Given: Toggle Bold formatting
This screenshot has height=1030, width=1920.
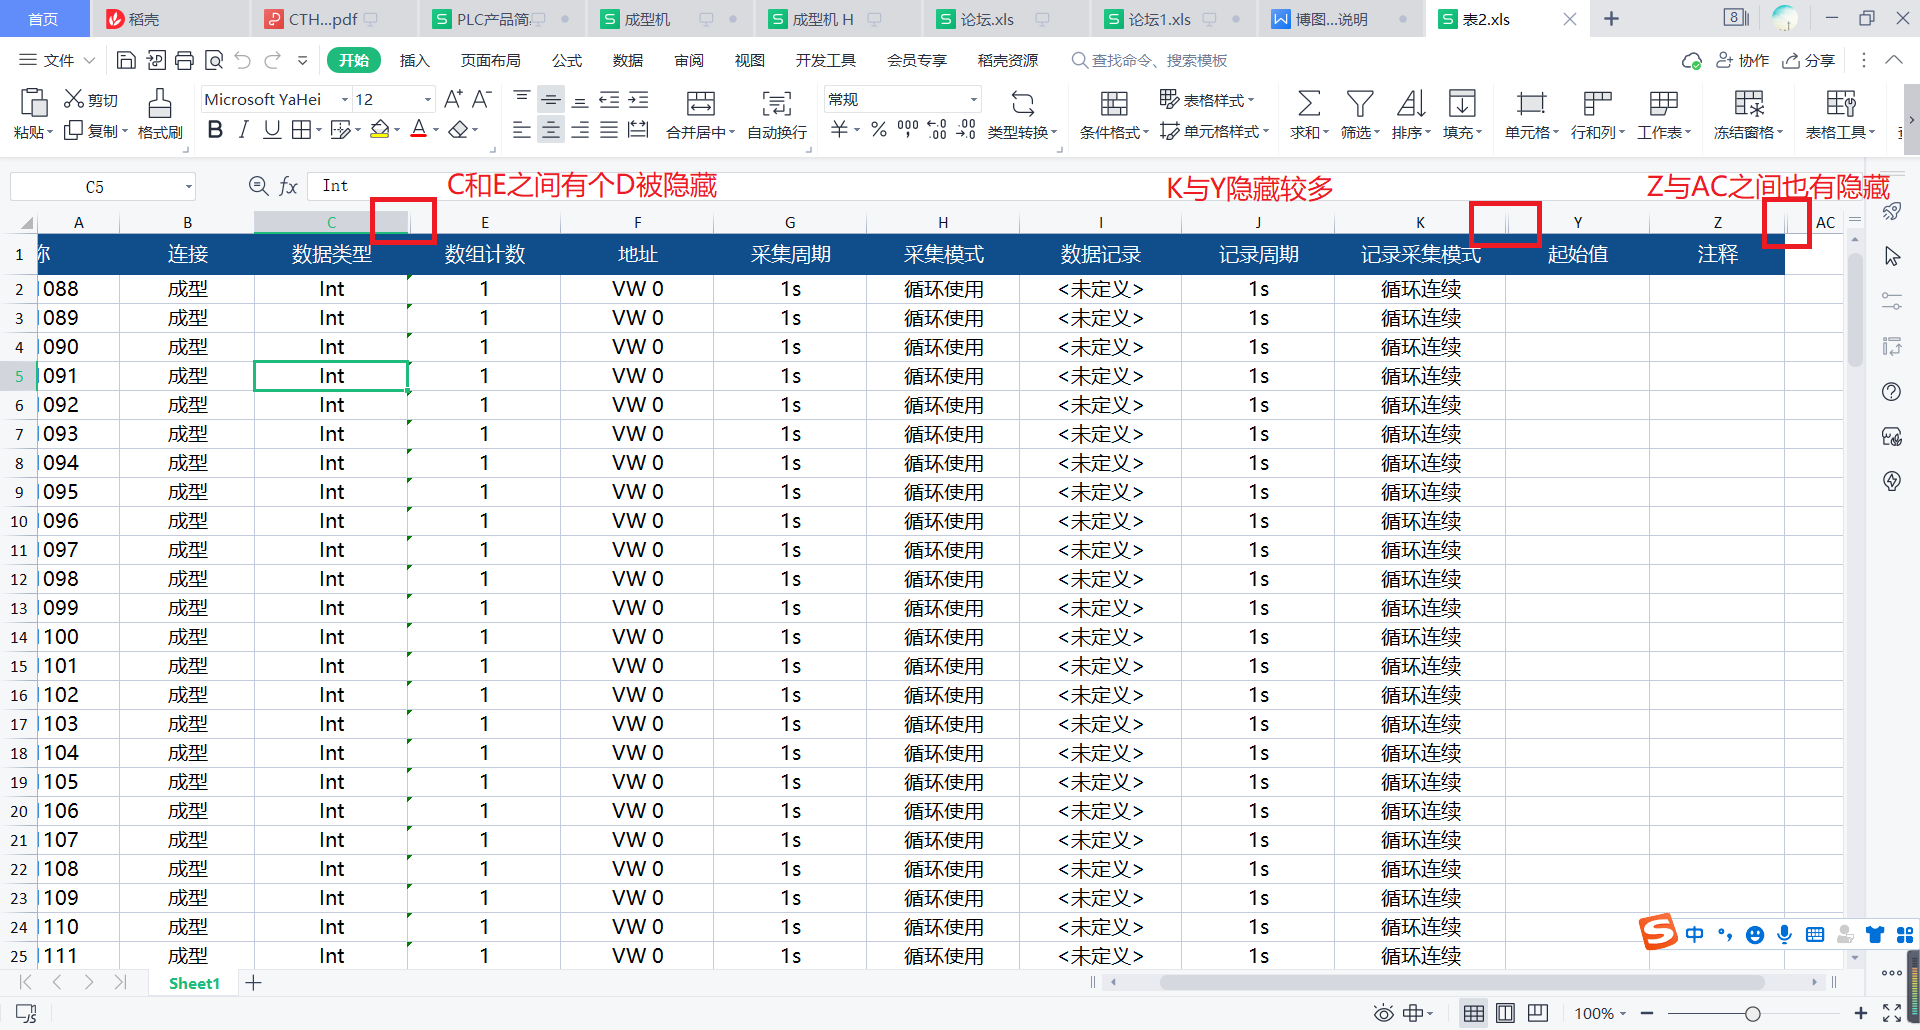Looking at the screenshot, I should tap(215, 130).
